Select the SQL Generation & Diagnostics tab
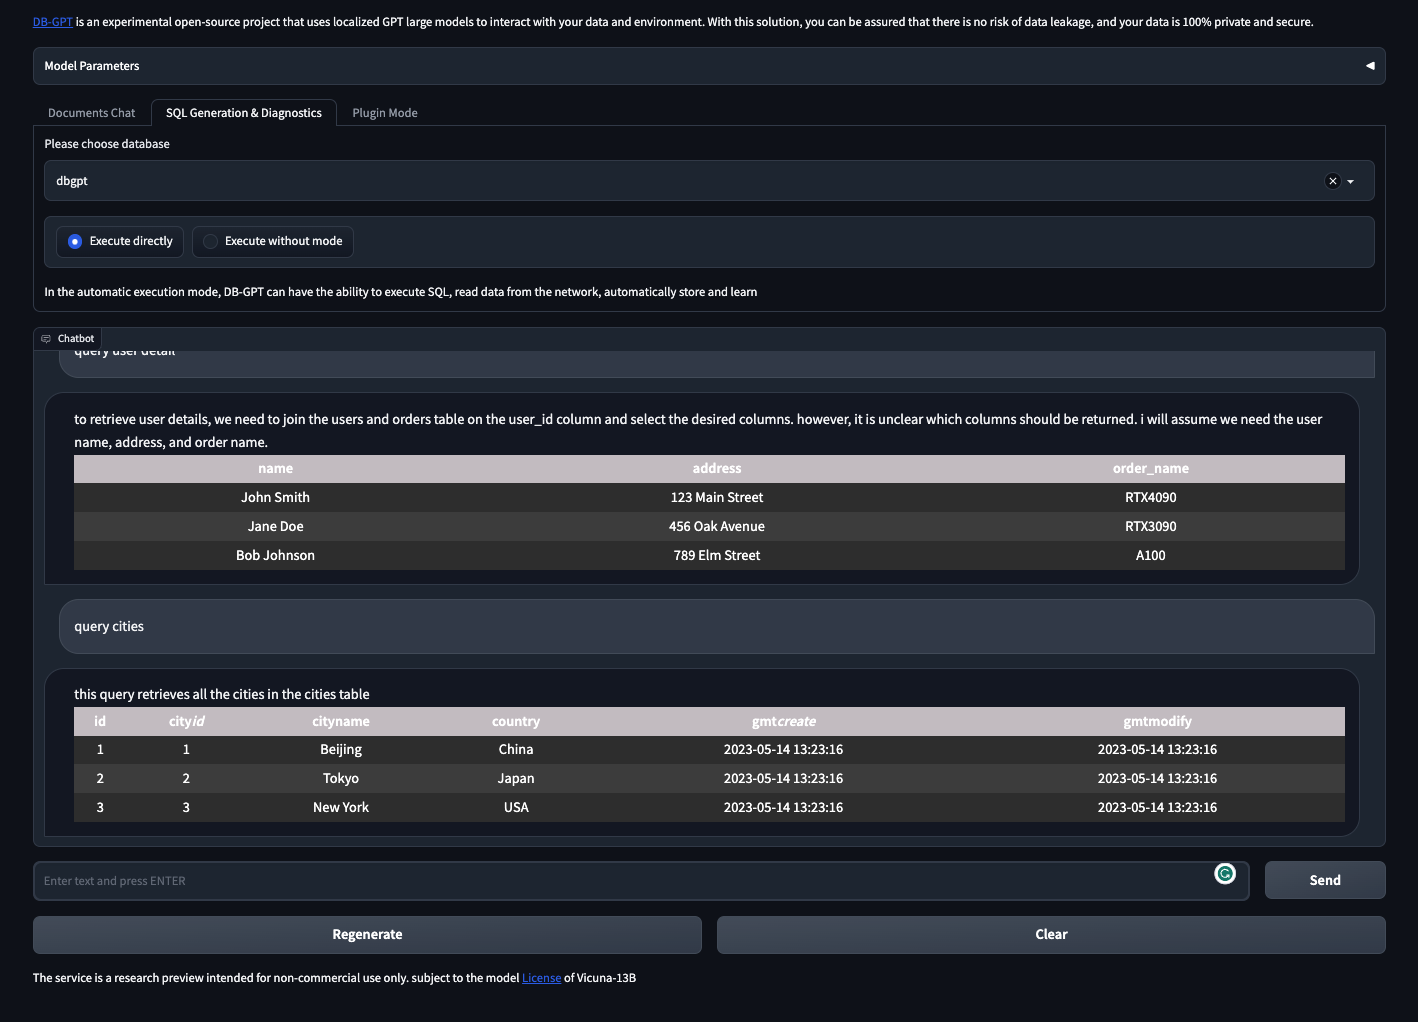This screenshot has height=1022, width=1418. click(x=244, y=113)
